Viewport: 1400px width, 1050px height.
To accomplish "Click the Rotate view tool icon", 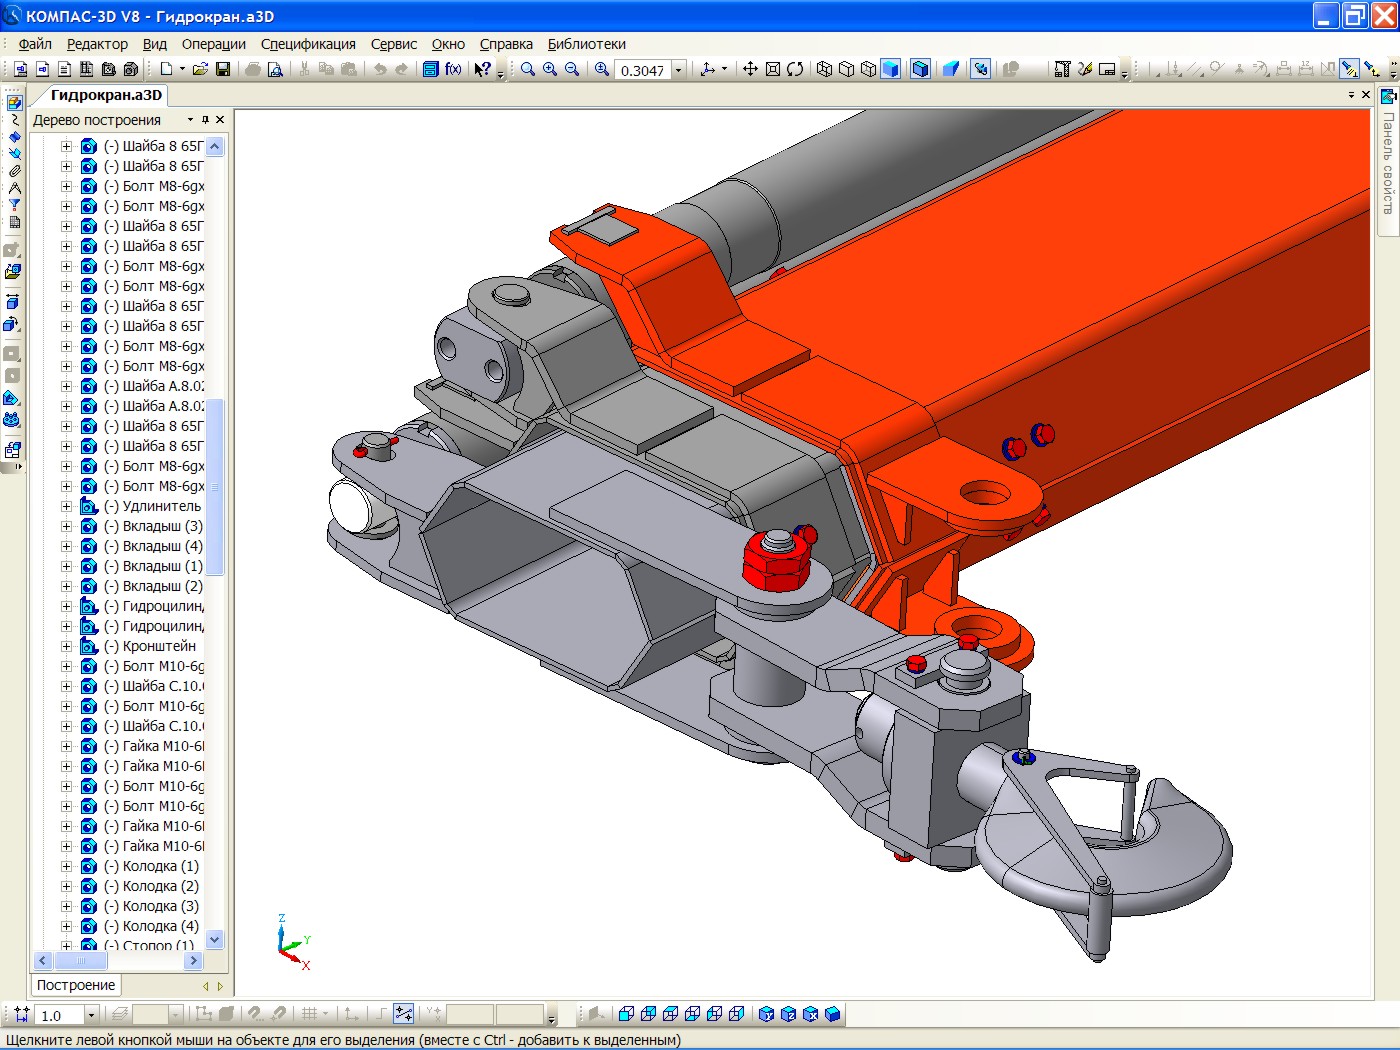I will 795,69.
